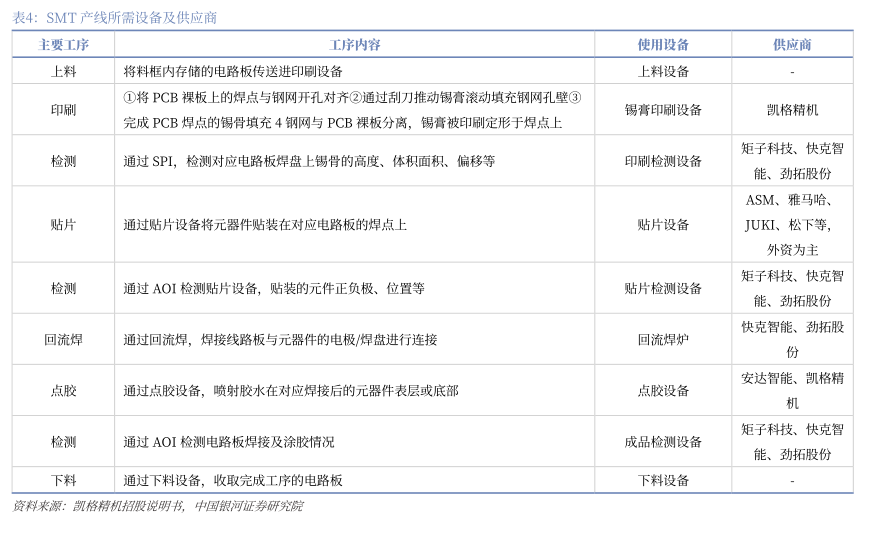Click the table title "表4: SMT 产线所需设备及供应商"
The height and width of the screenshot is (534, 883).
coord(115,17)
